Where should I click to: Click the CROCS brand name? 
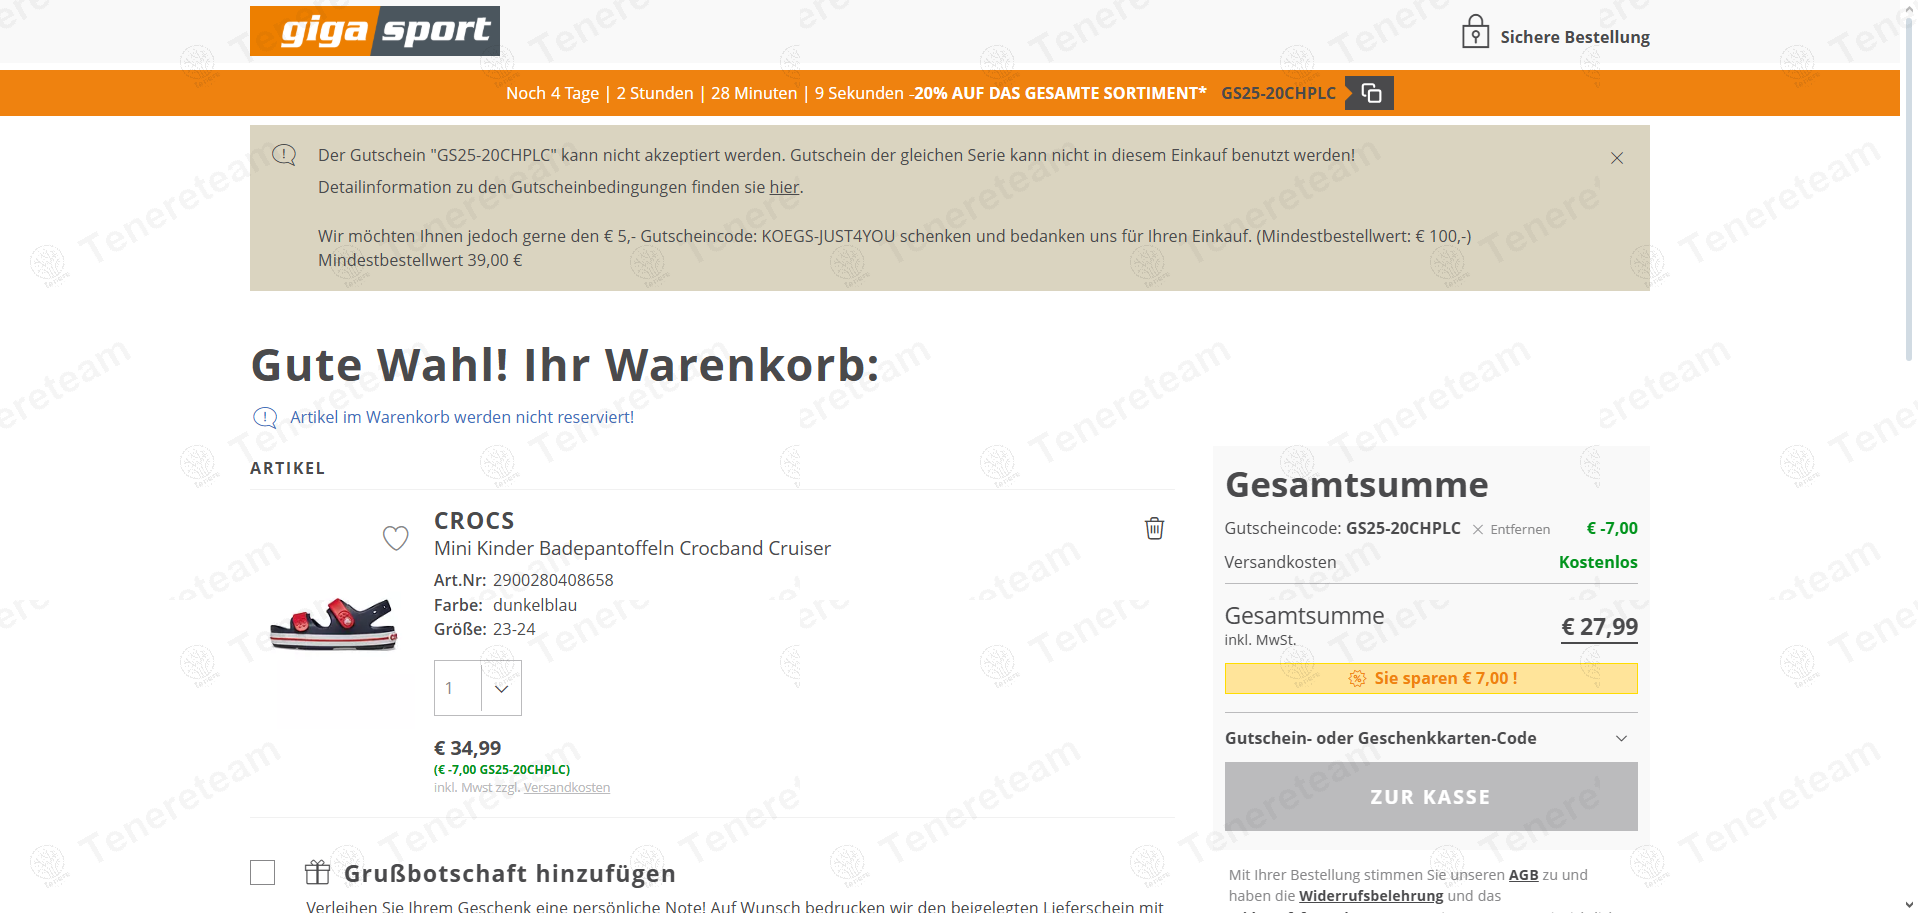[474, 521]
